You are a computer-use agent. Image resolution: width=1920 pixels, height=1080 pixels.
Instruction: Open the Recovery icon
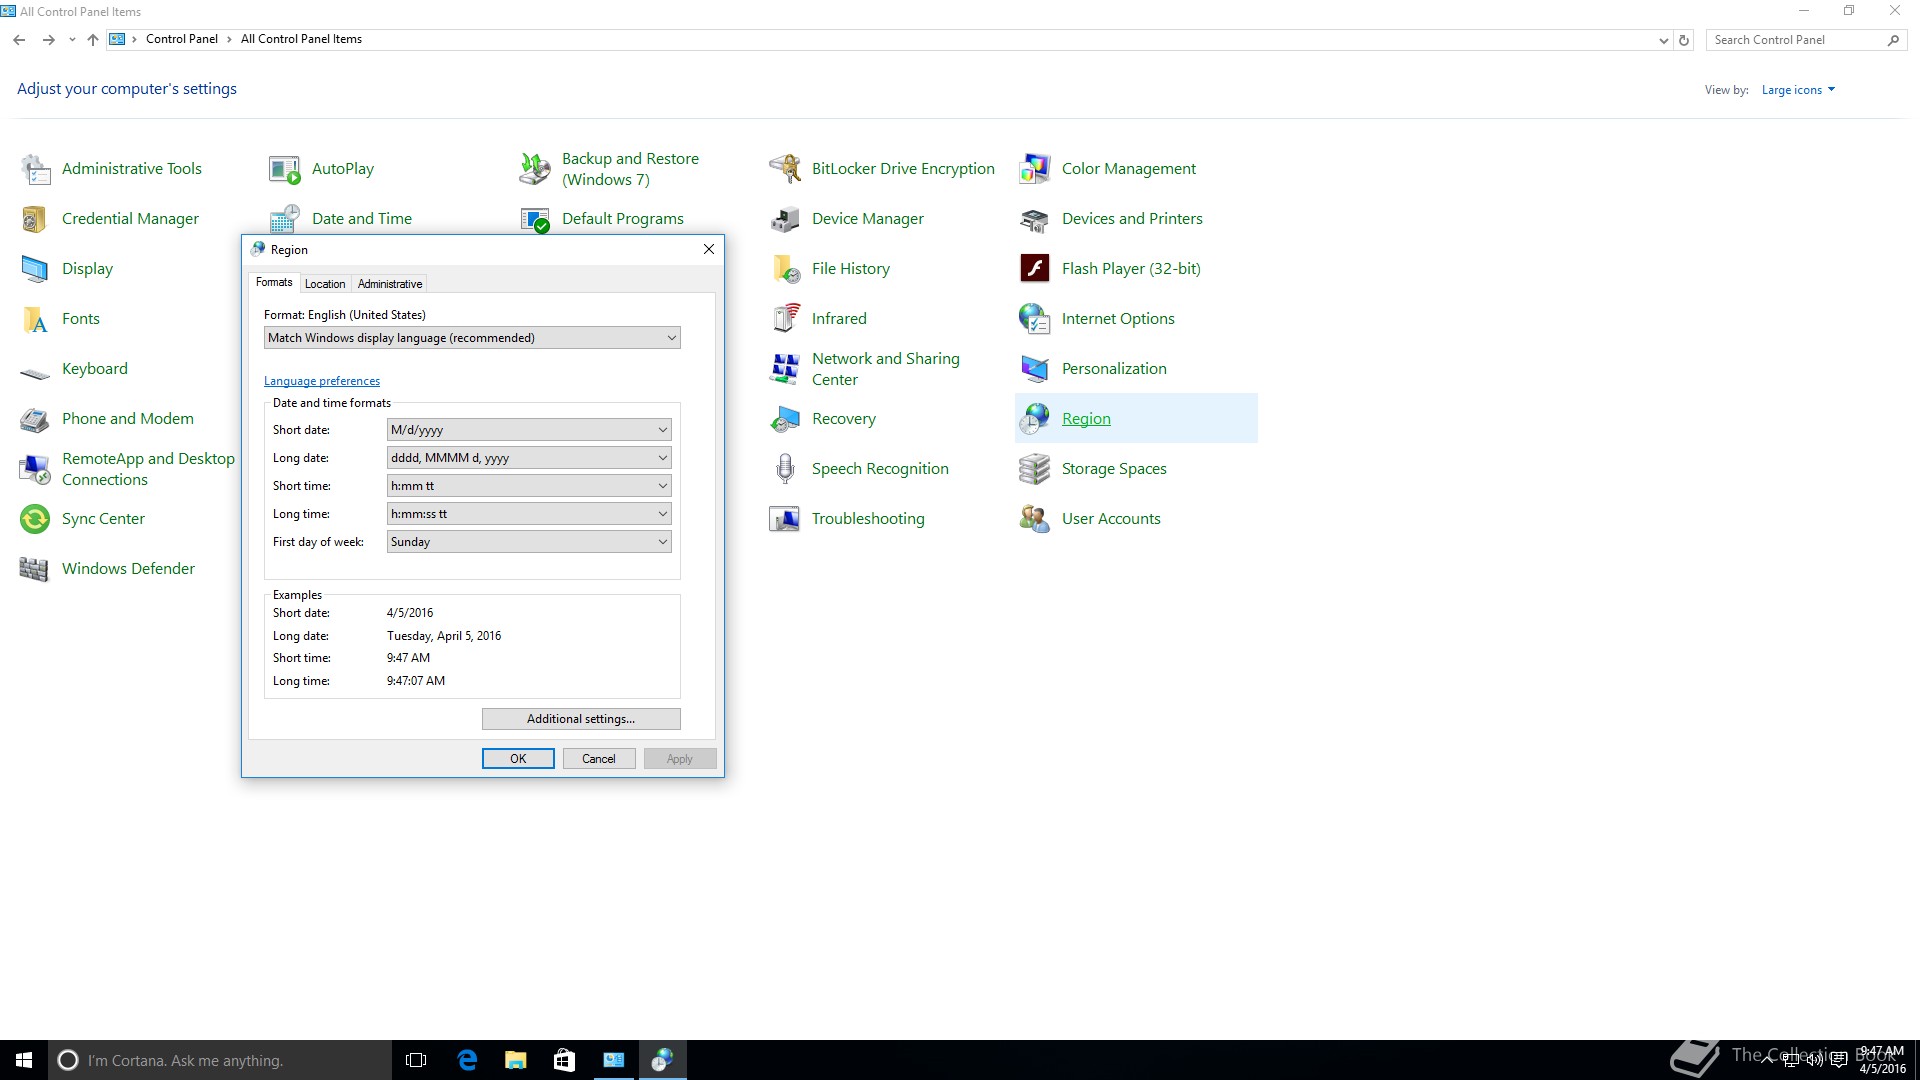coord(785,419)
